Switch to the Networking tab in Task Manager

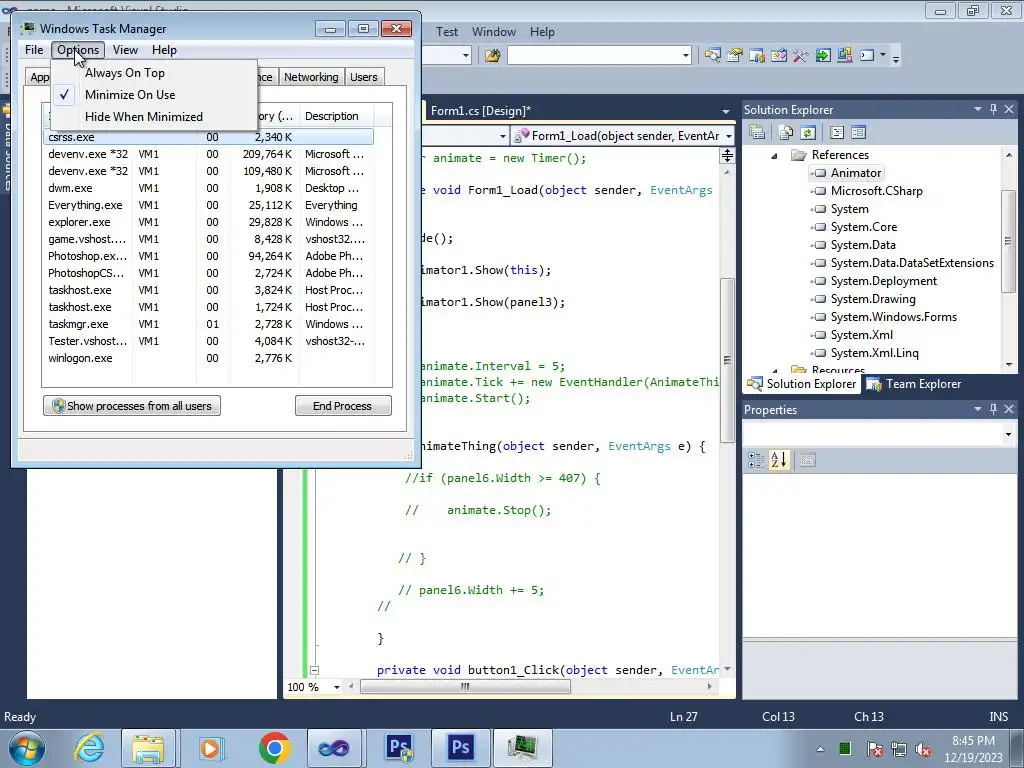coord(311,77)
